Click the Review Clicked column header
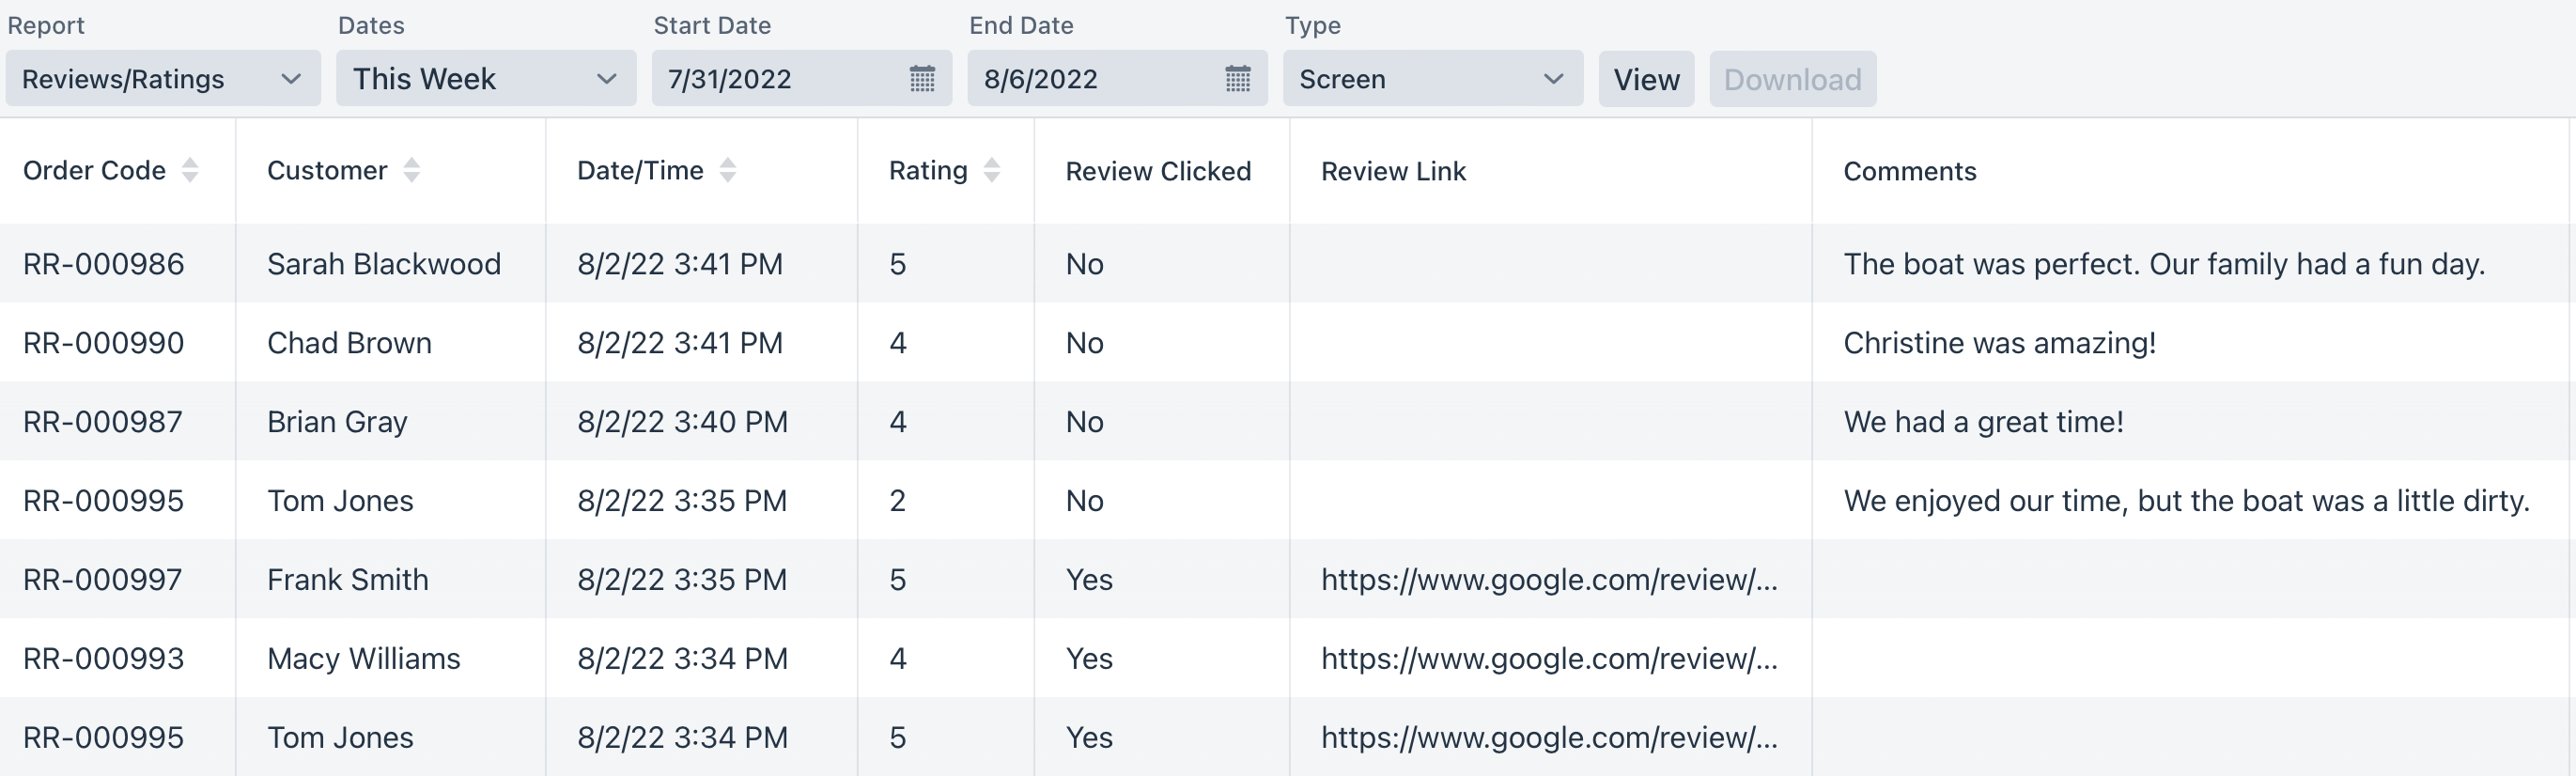Screen dimensions: 2576x776 click(1158, 171)
